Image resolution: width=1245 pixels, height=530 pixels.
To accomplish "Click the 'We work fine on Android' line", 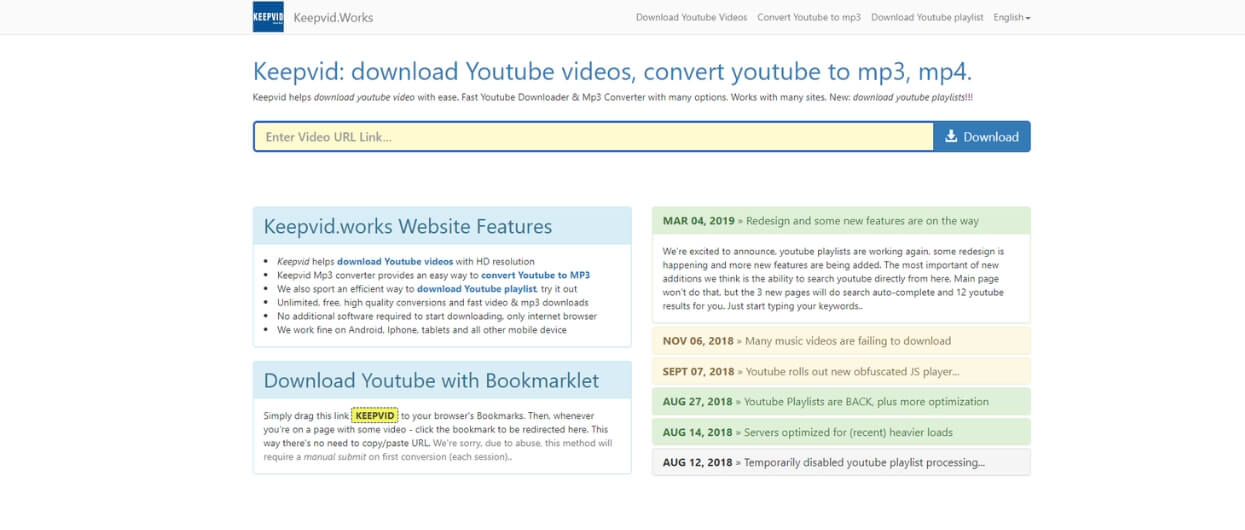I will 422,329.
